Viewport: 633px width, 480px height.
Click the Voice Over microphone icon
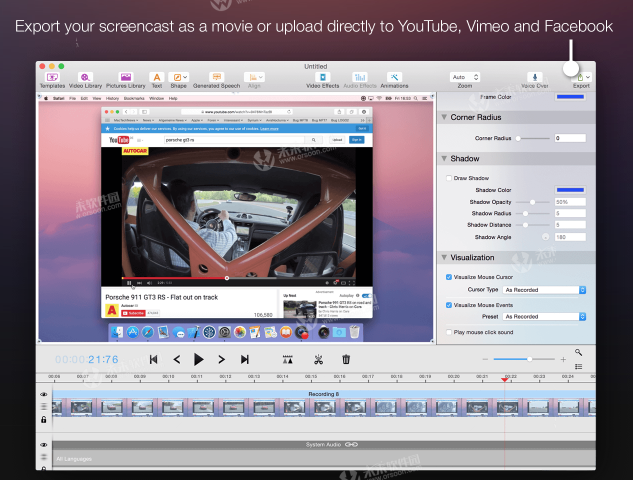[534, 77]
